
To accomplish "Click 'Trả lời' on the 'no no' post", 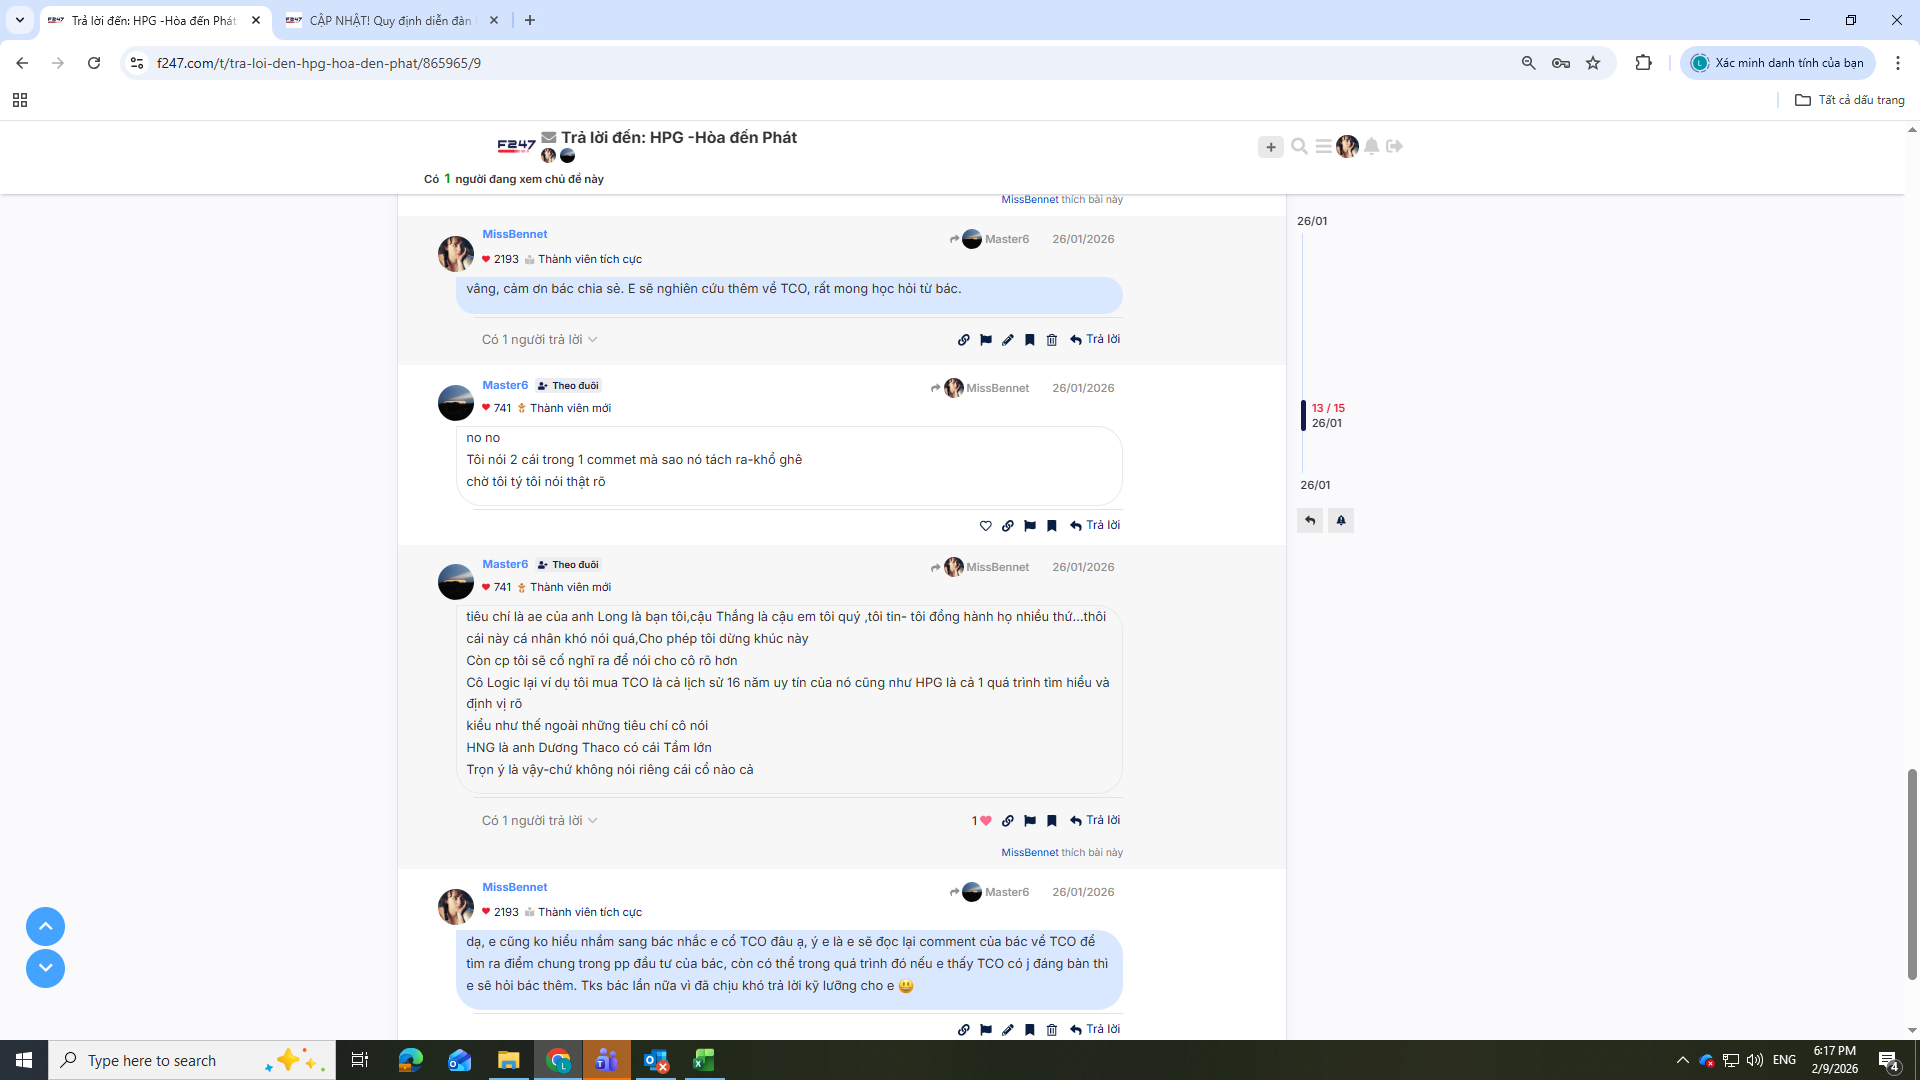I will pos(1095,525).
